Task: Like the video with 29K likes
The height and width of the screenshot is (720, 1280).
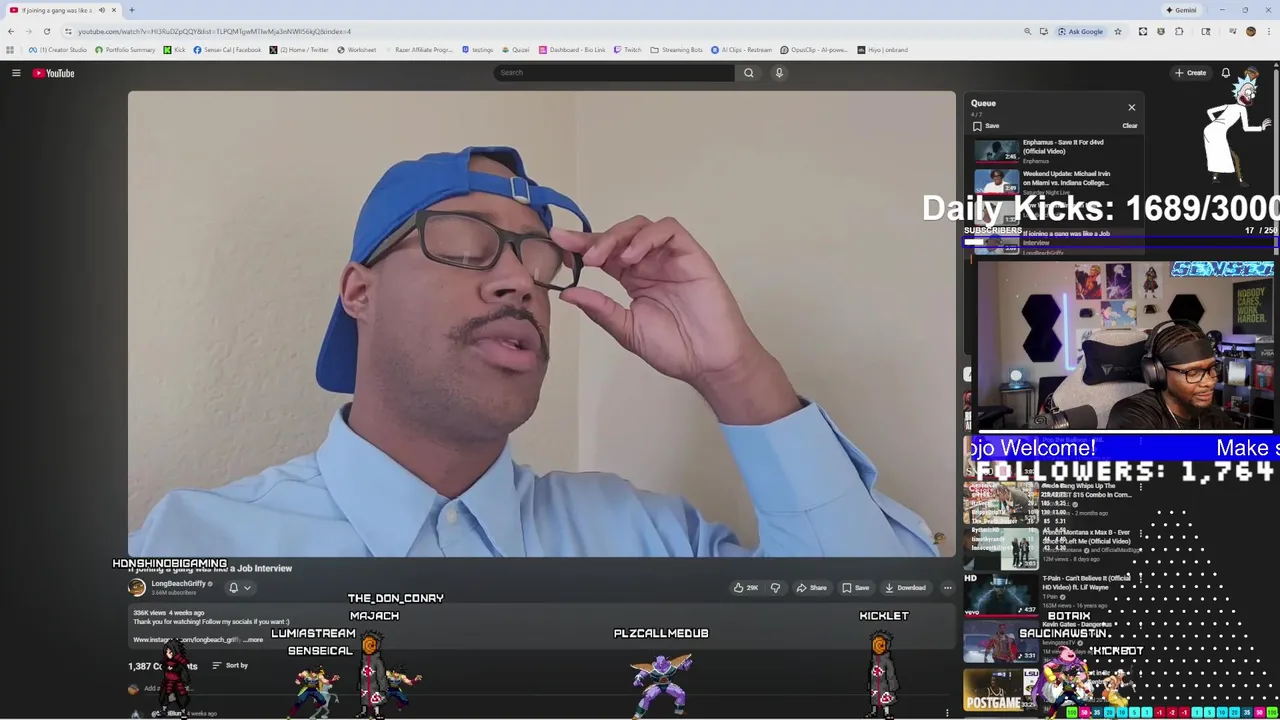Action: click(746, 588)
